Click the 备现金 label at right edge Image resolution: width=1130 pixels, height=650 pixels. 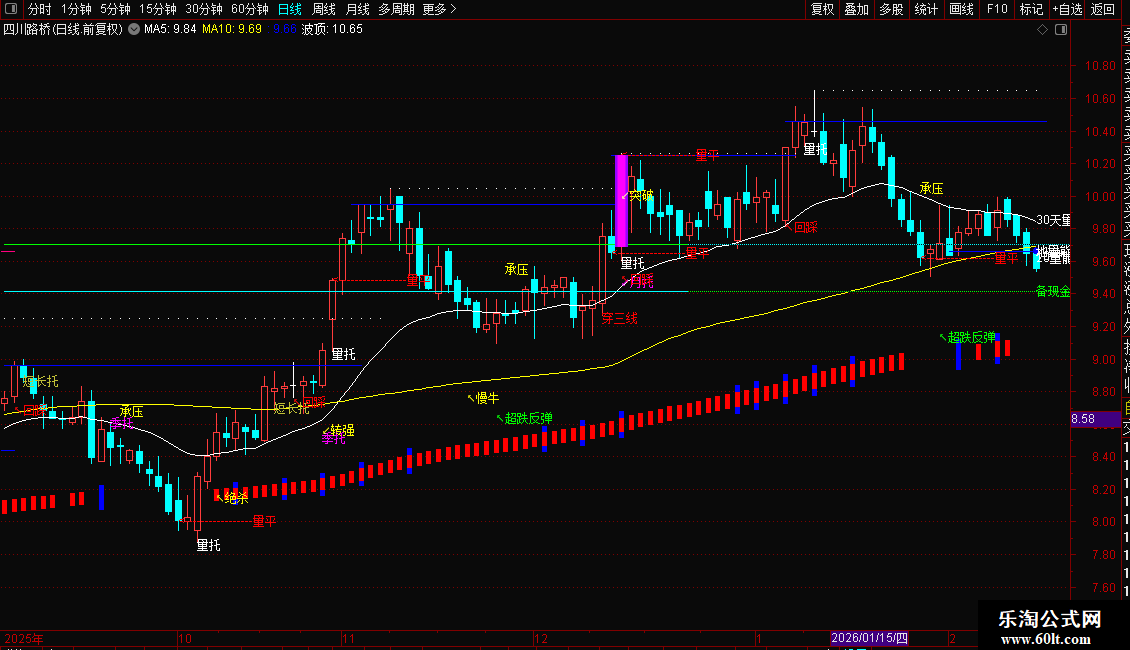tap(1053, 291)
